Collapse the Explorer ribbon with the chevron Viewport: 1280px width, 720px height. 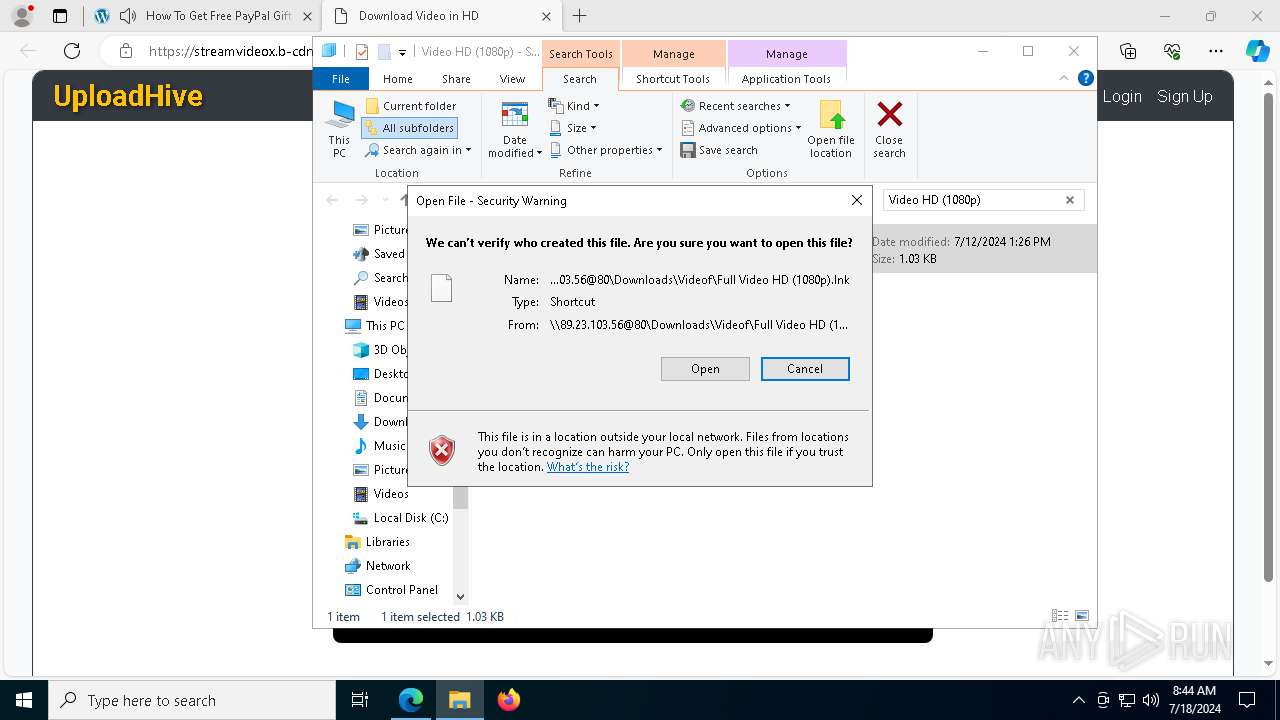pyautogui.click(x=1064, y=78)
